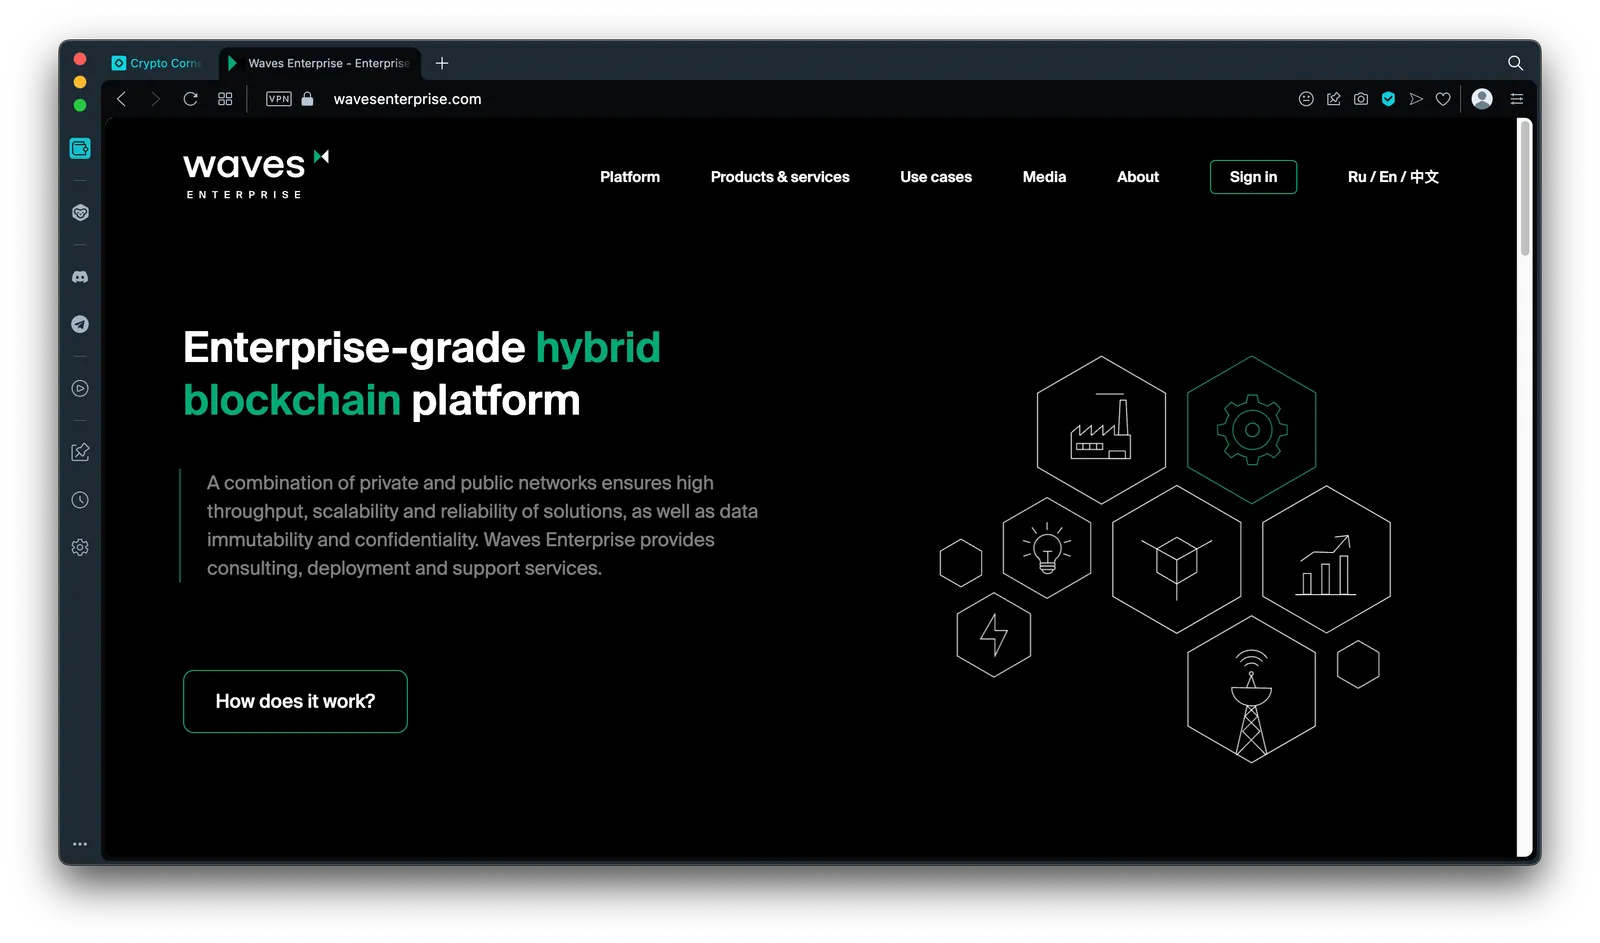Select the Waves Enterprise tab
The height and width of the screenshot is (943, 1600).
click(319, 63)
